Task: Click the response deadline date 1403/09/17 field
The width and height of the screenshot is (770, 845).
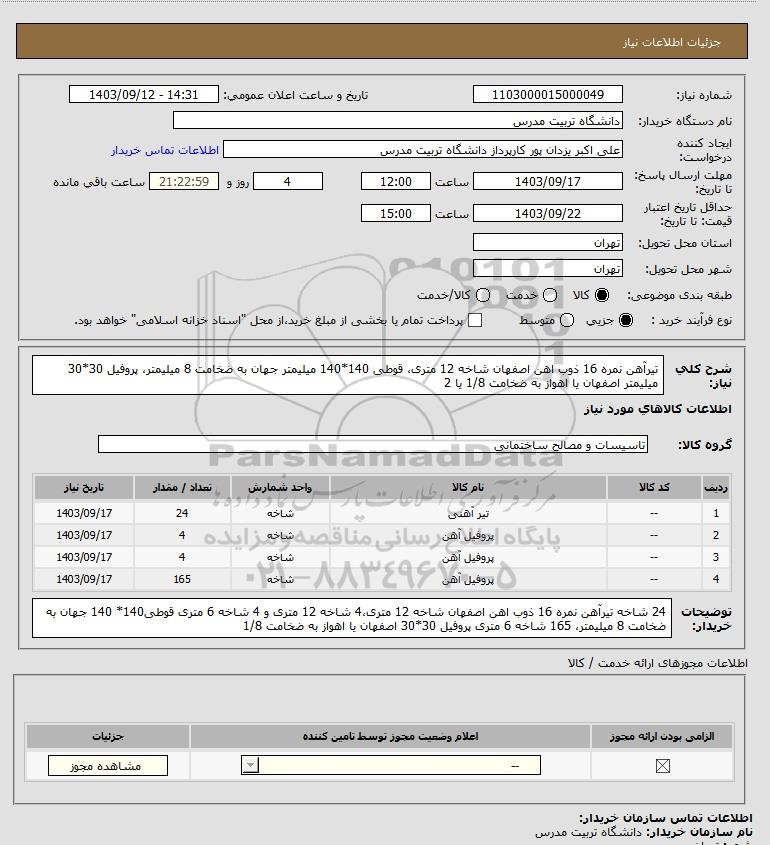Action: click(x=547, y=182)
